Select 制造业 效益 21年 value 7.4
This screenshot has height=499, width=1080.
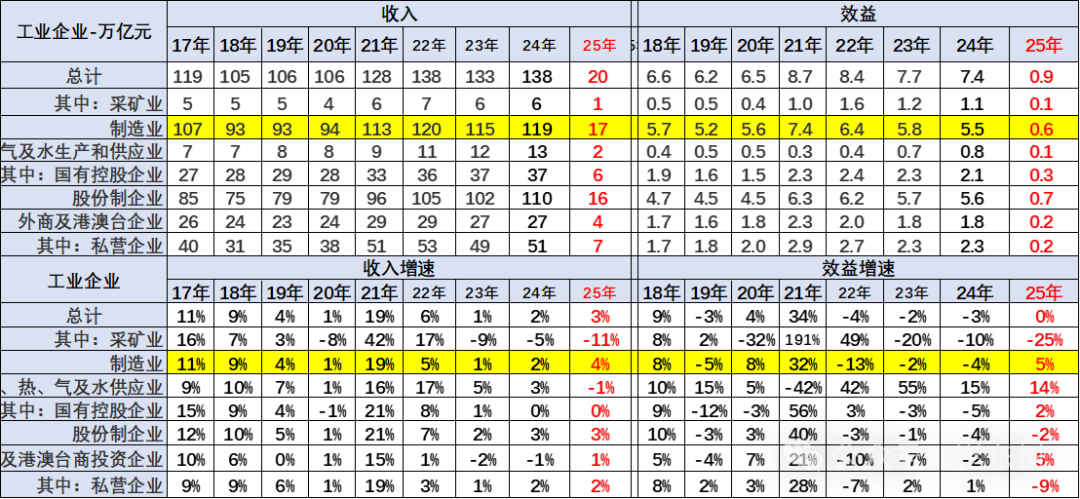(802, 127)
